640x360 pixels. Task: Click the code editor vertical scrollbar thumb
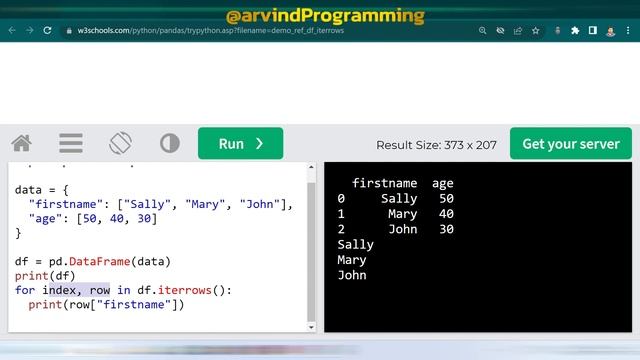pyautogui.click(x=311, y=251)
